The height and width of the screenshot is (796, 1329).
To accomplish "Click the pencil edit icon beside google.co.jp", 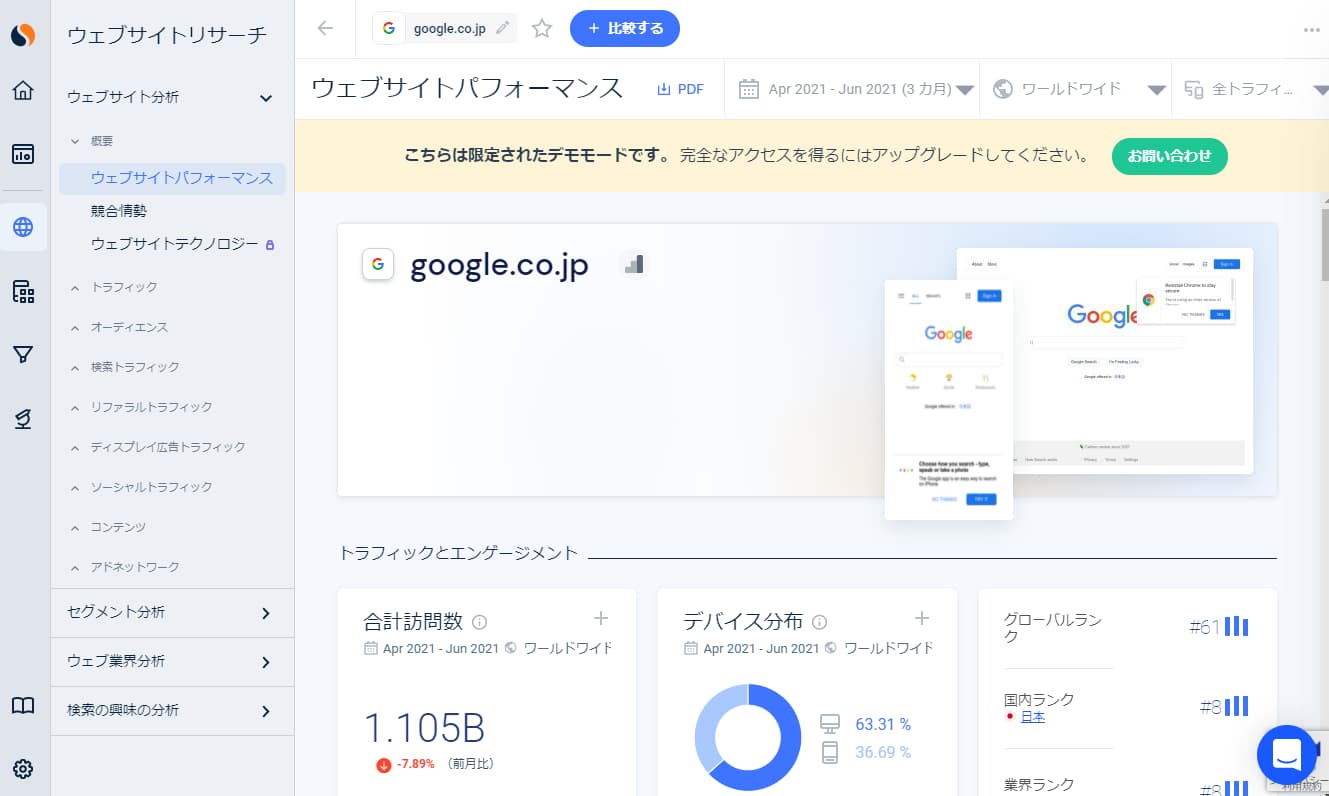I will tap(502, 28).
